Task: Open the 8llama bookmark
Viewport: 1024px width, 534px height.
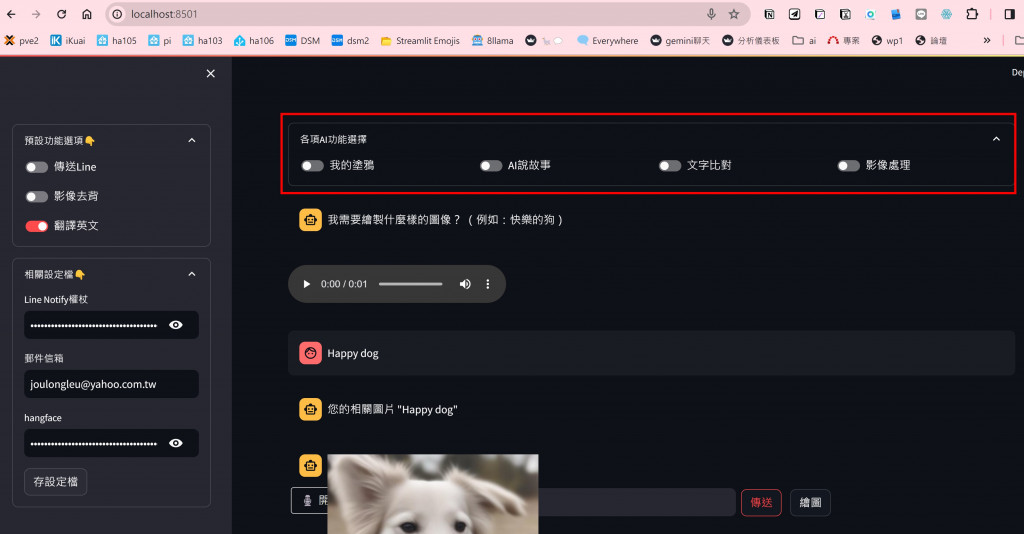Action: (x=492, y=40)
